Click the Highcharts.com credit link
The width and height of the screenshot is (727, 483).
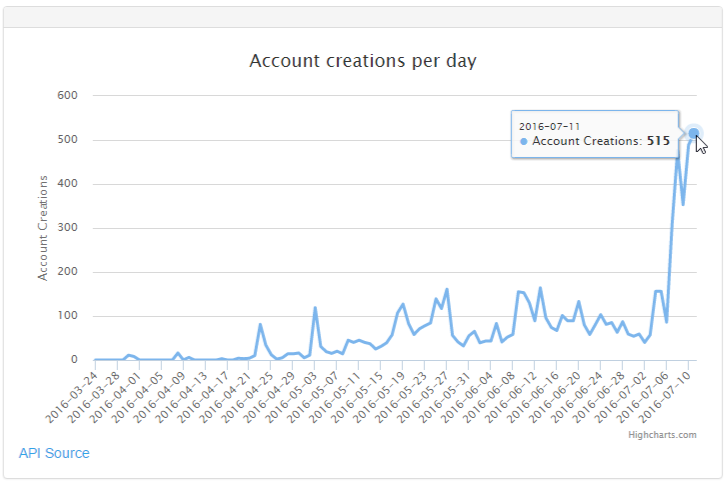click(662, 435)
